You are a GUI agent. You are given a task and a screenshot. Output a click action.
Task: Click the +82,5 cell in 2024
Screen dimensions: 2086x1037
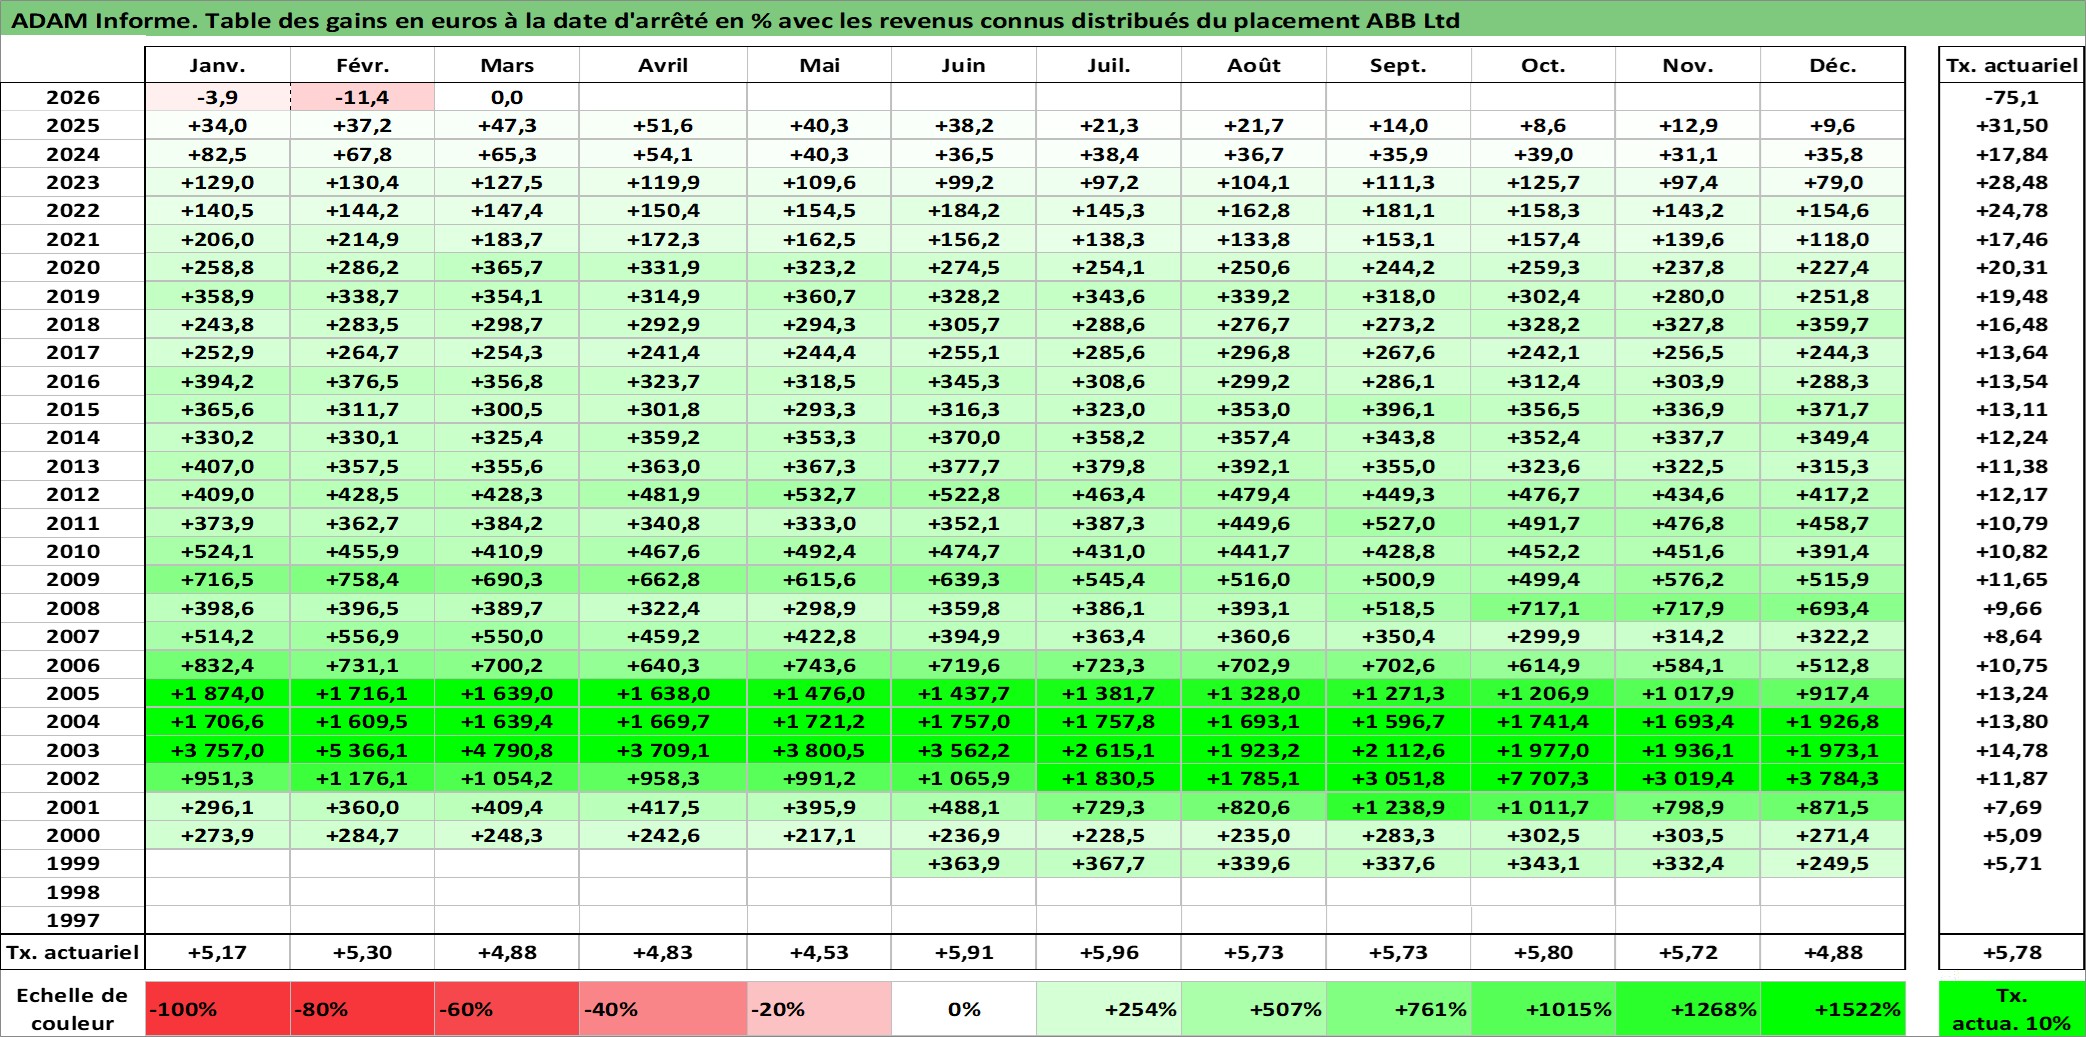(217, 154)
